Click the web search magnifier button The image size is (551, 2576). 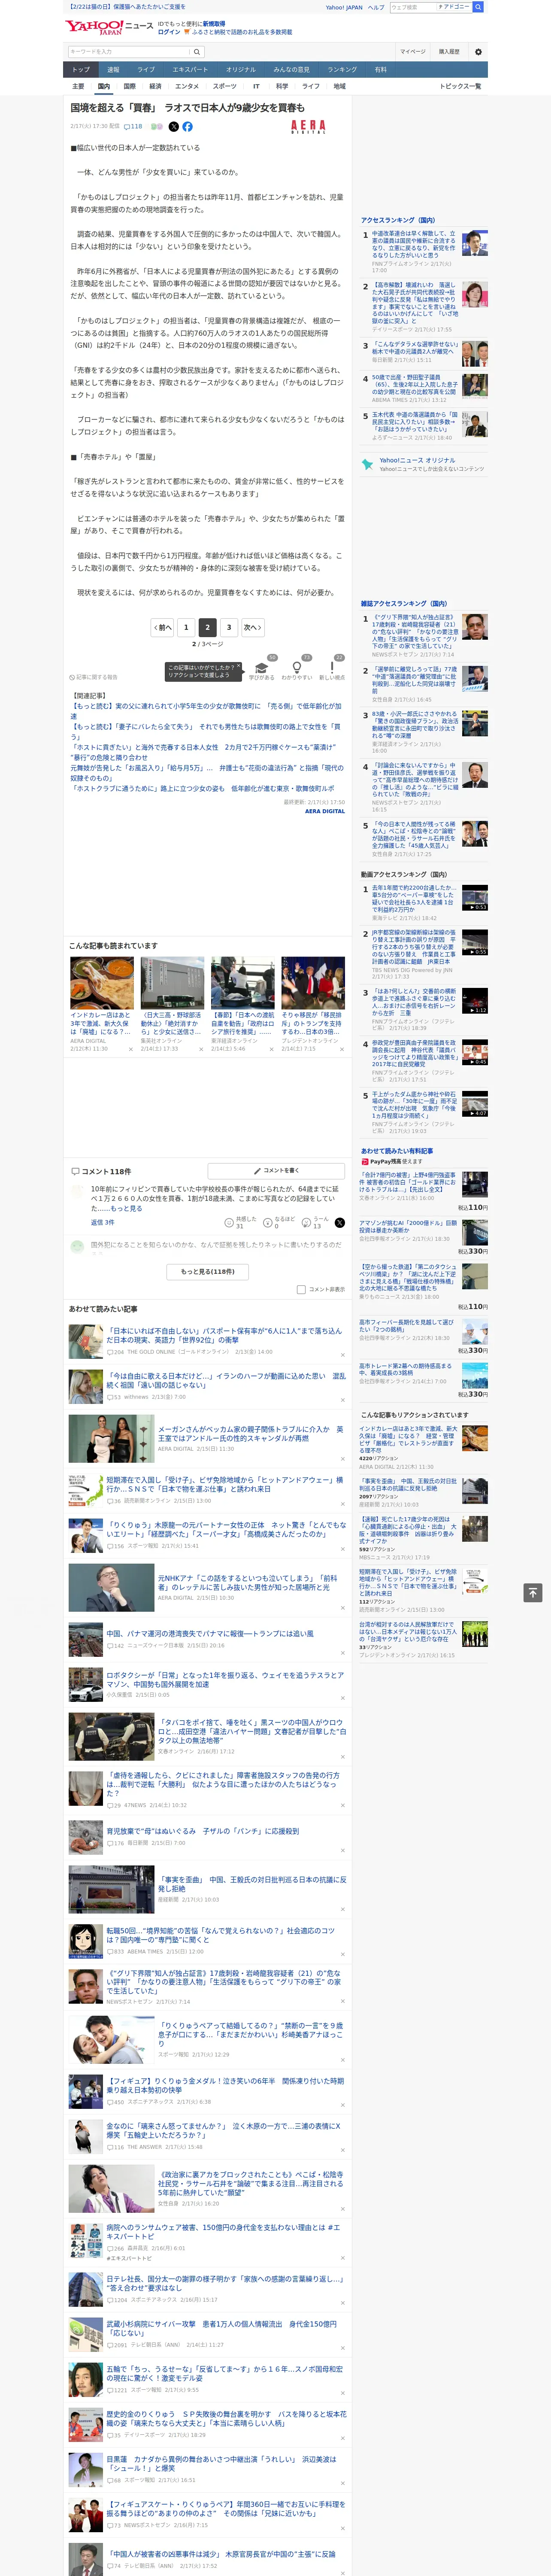click(x=478, y=7)
